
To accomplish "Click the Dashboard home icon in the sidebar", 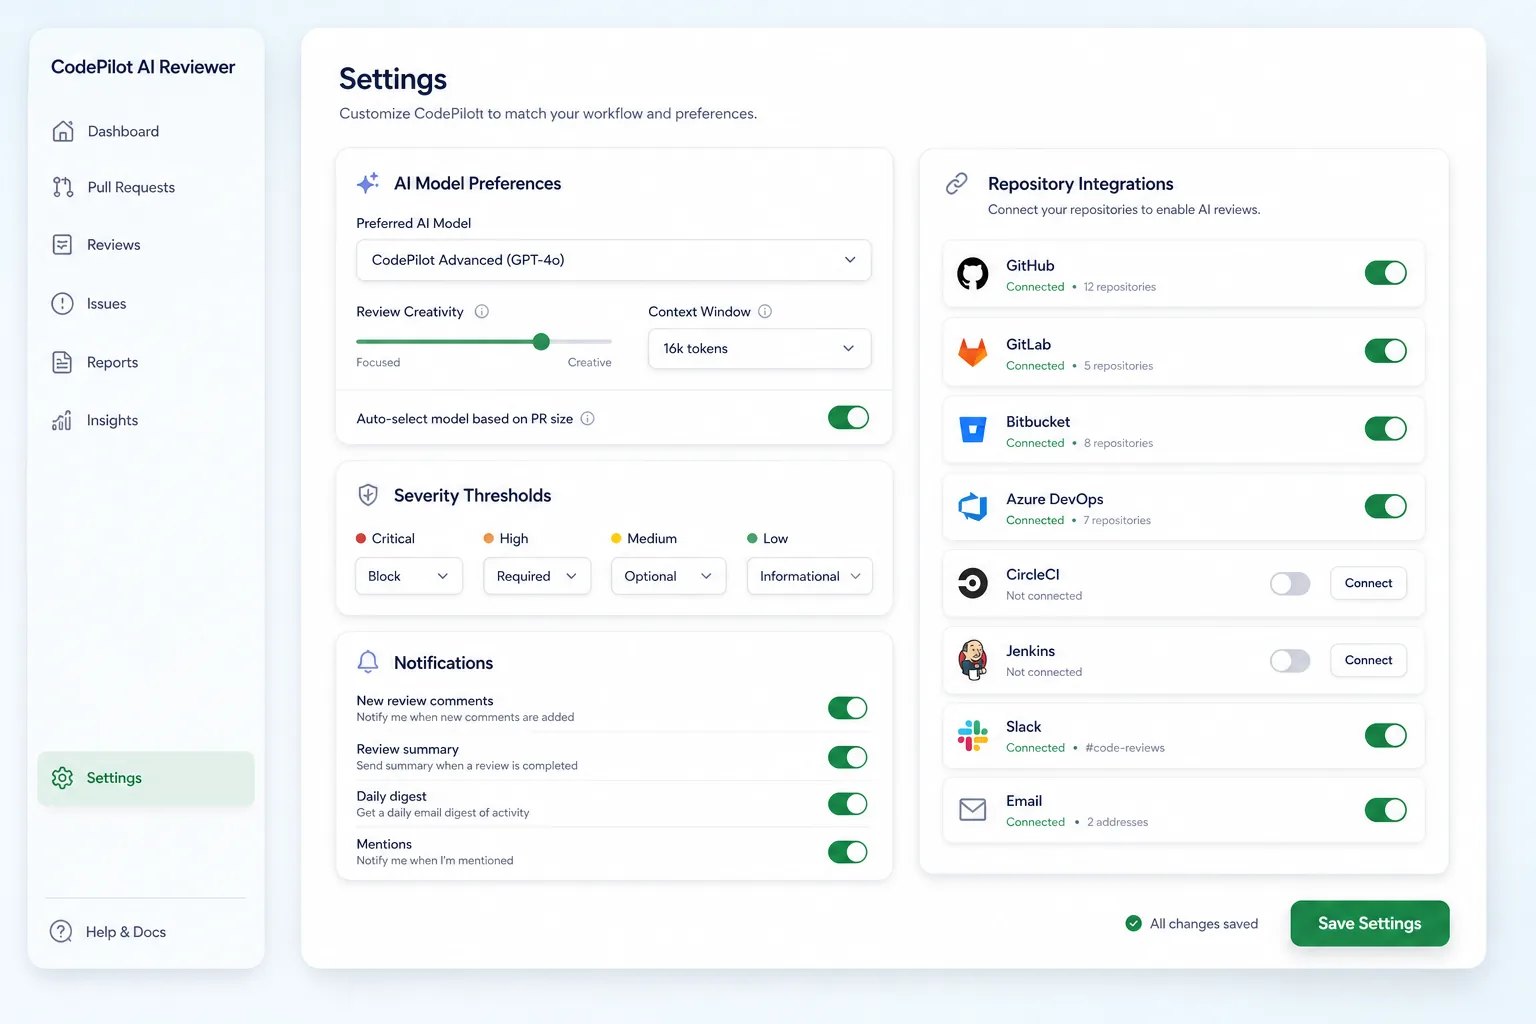I will coord(63,131).
